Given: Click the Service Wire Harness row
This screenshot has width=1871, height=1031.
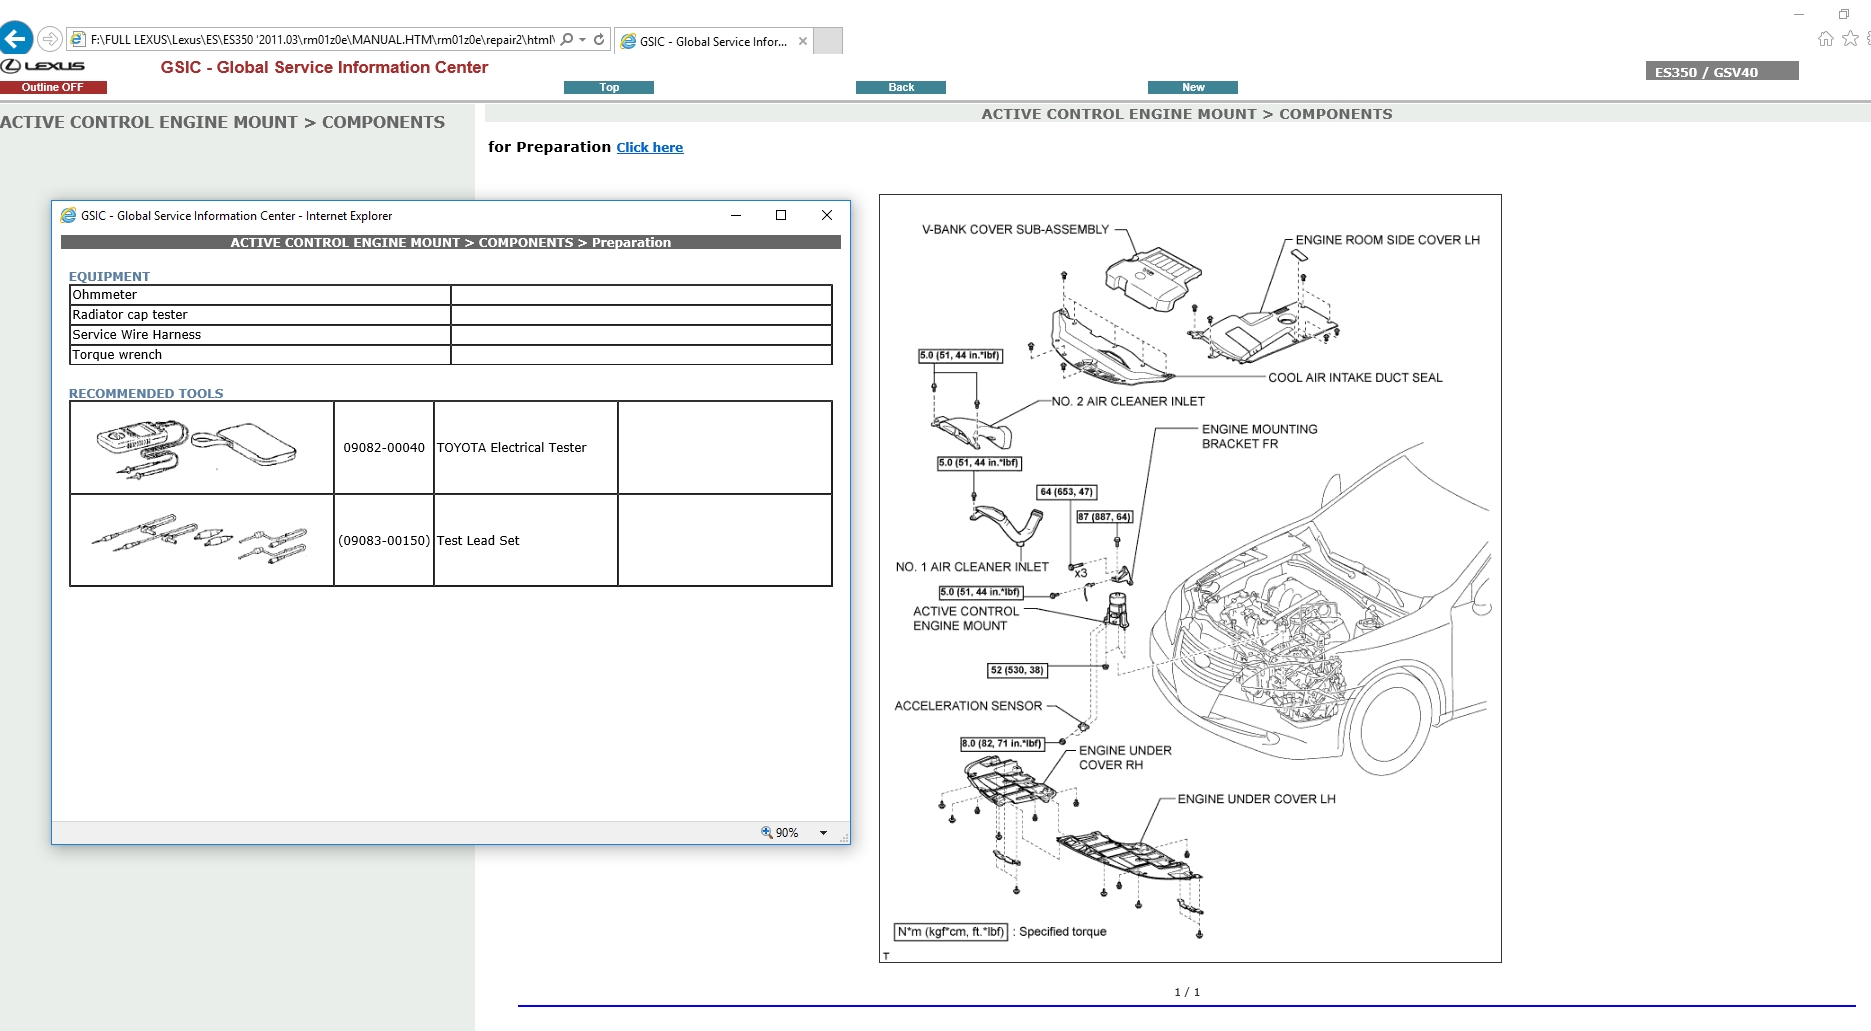Looking at the screenshot, I should [451, 335].
